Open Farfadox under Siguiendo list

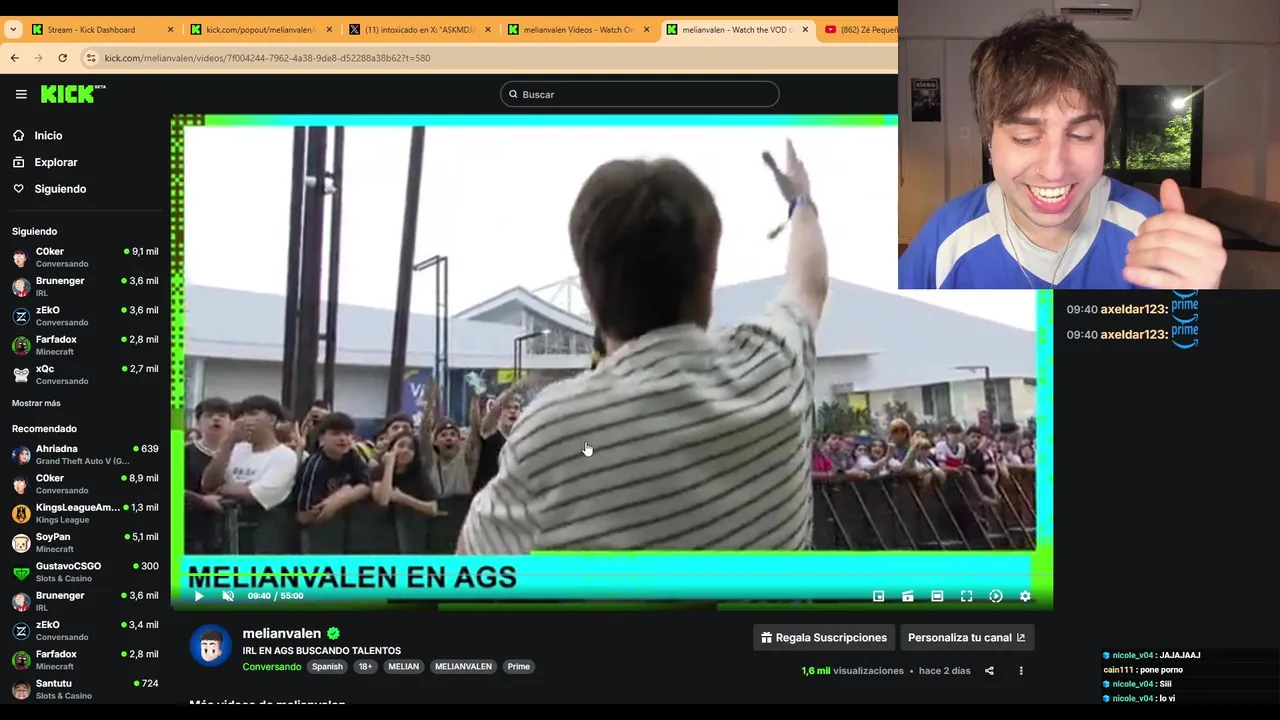point(85,345)
